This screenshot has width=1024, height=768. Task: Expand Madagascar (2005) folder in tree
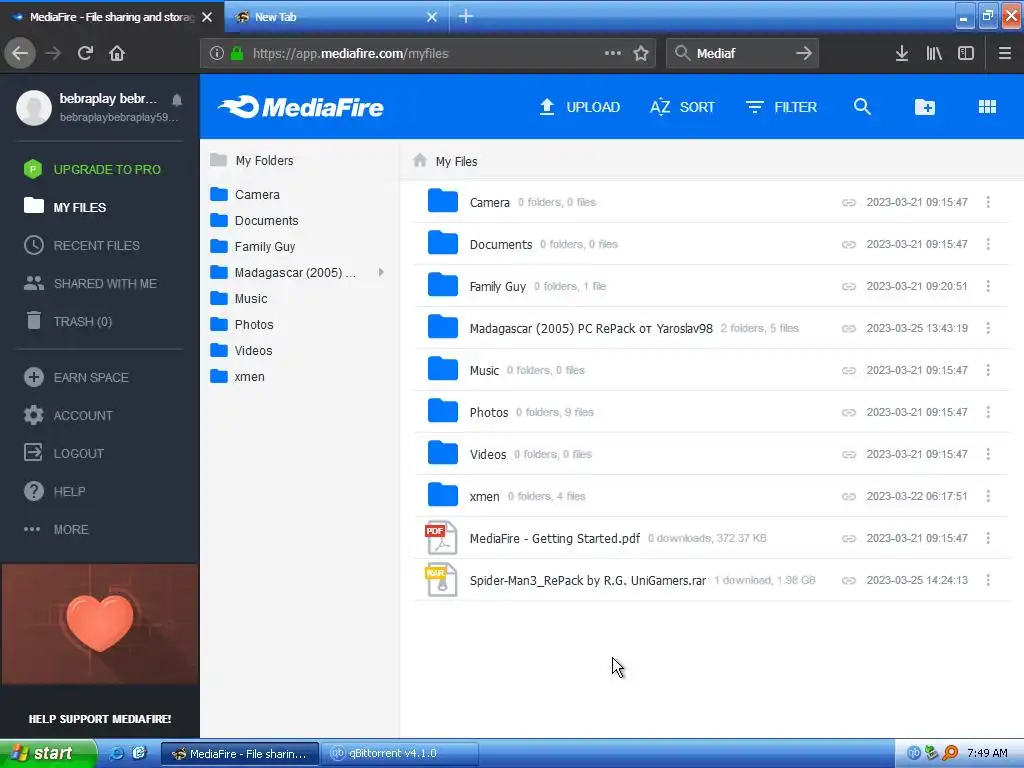pos(381,272)
